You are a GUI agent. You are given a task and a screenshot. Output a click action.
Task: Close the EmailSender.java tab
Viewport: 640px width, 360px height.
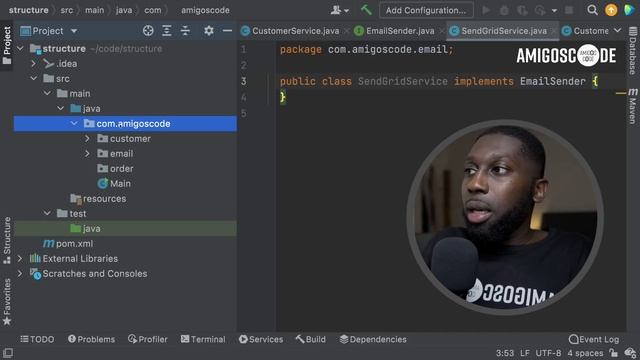click(x=441, y=31)
